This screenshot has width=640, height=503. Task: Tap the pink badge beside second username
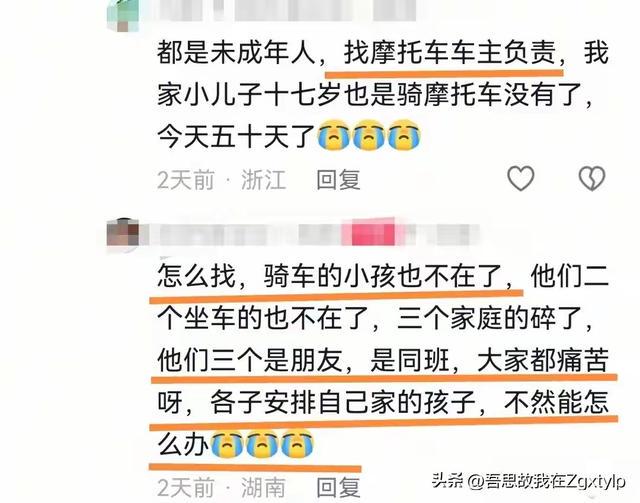[x=373, y=233]
